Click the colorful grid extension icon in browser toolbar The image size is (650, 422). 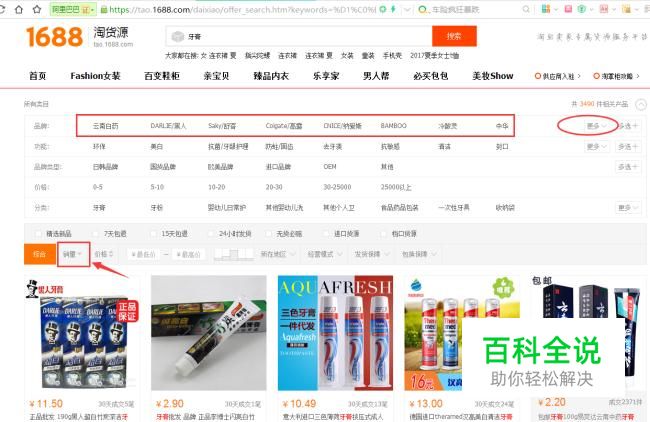click(546, 9)
